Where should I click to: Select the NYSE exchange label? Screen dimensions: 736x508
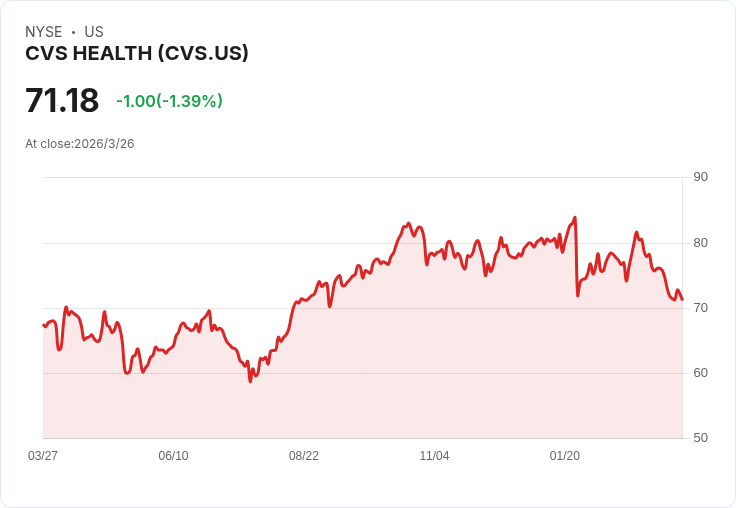pos(44,32)
